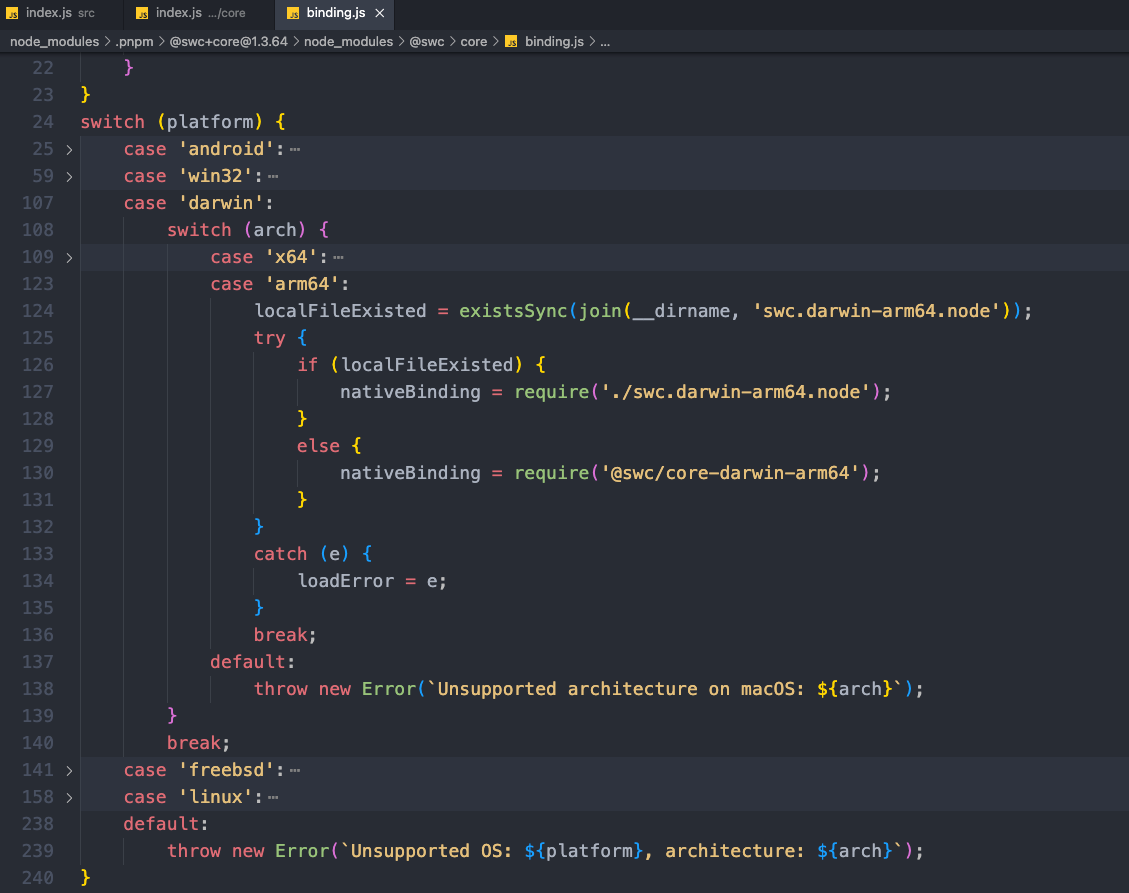This screenshot has width=1129, height=893.
Task: Click 'break;' on line 140
Action: point(198,743)
